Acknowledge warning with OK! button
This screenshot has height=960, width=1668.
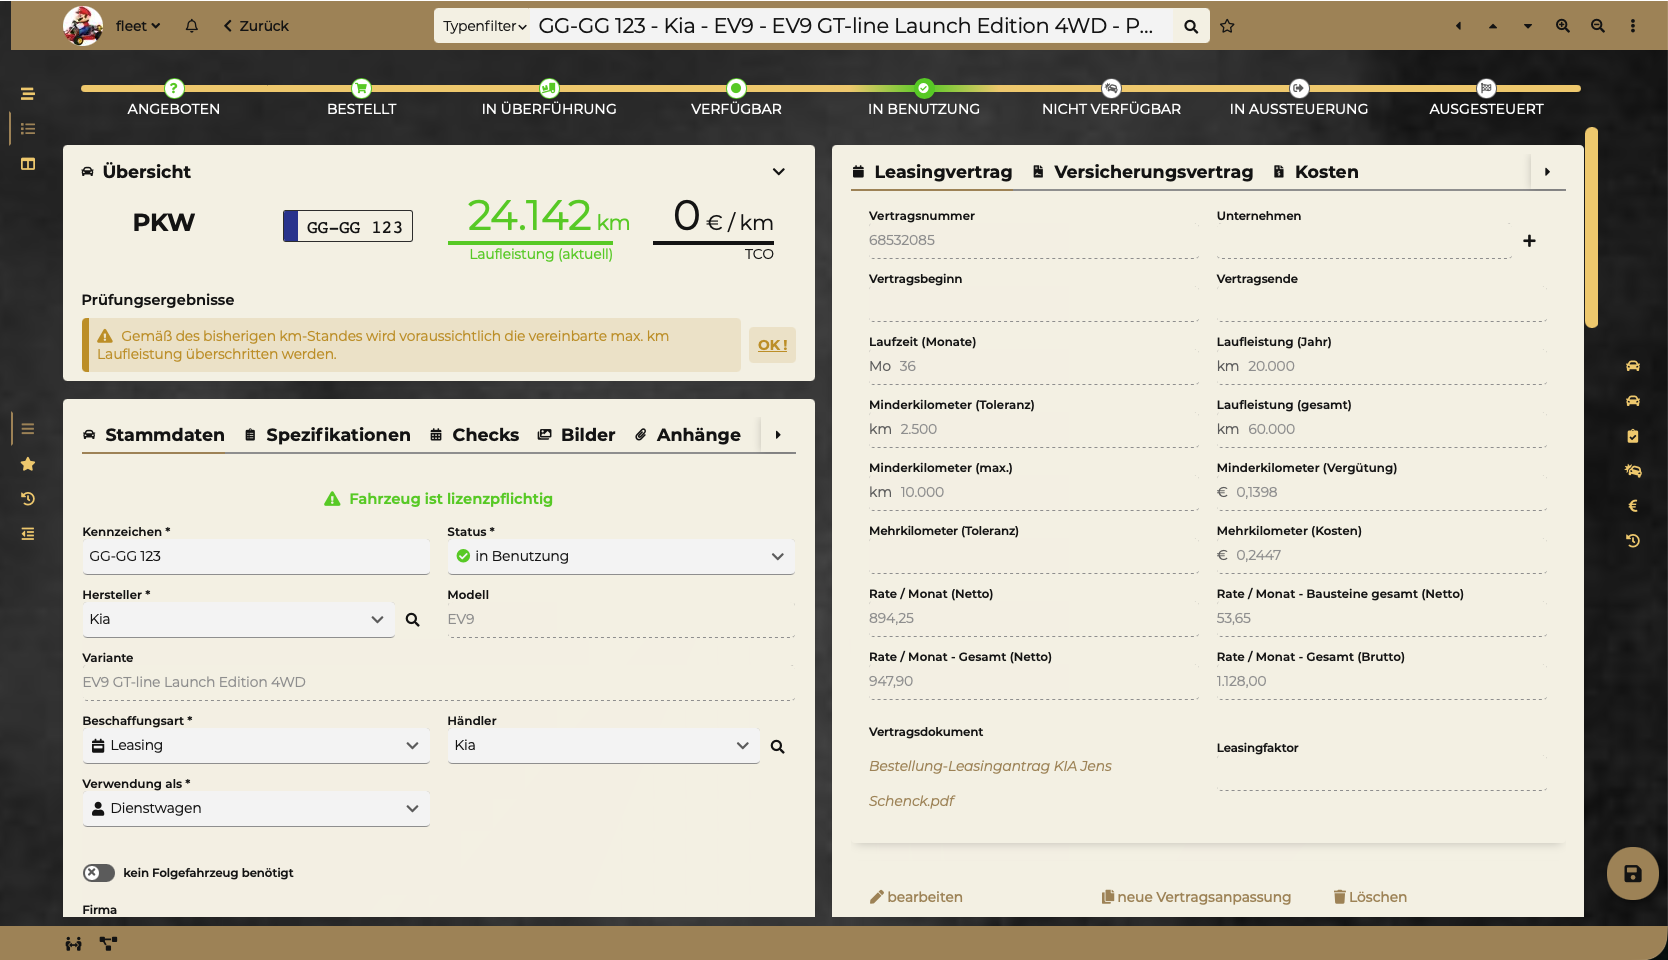coord(772,345)
